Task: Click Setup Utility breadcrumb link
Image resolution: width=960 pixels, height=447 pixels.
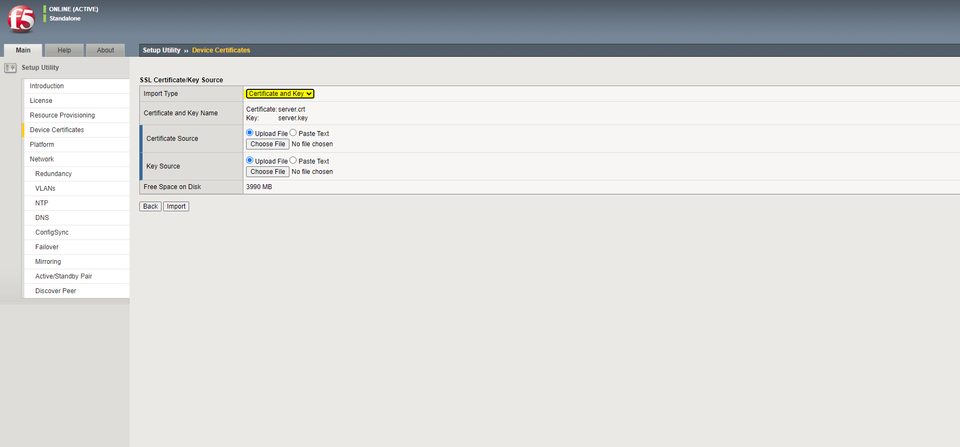Action: [x=161, y=50]
